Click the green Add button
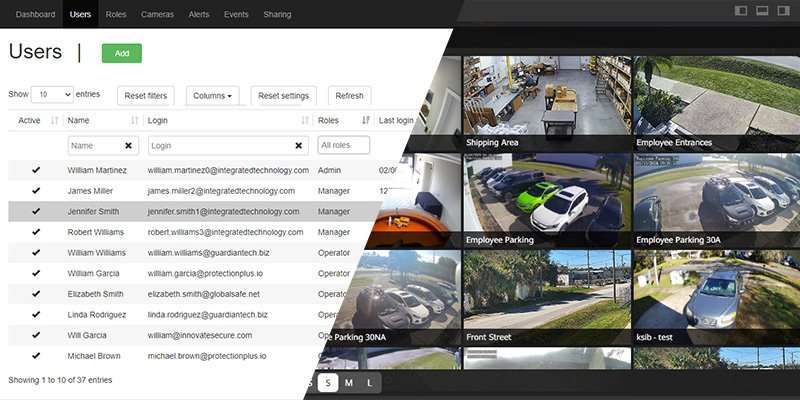800x400 pixels. [122, 54]
